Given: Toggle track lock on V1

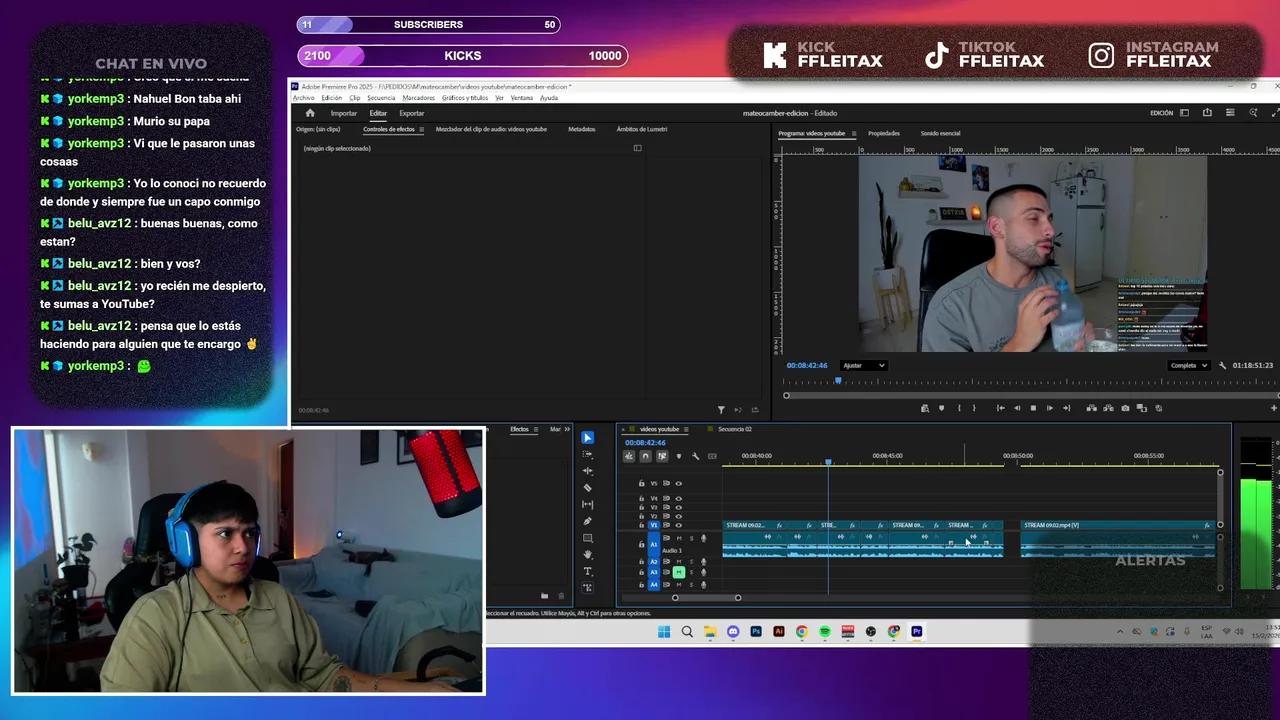Looking at the screenshot, I should [641, 525].
